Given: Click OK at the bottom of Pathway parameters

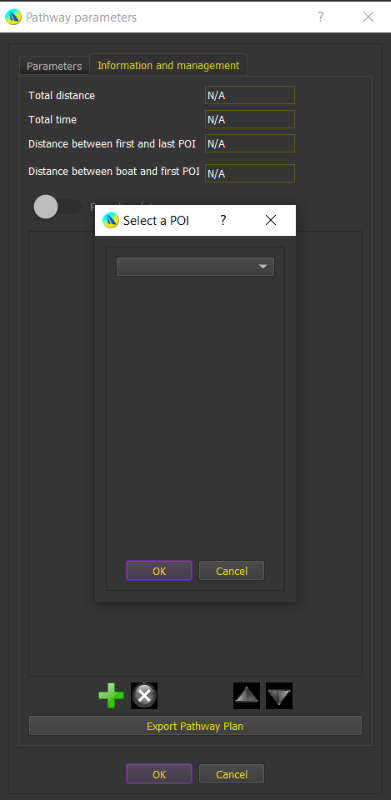Looking at the screenshot, I should [159, 774].
